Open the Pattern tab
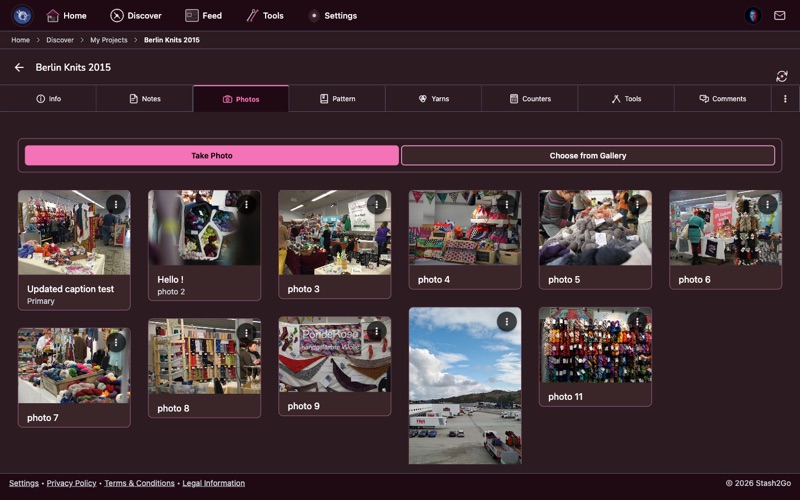 pyautogui.click(x=337, y=99)
